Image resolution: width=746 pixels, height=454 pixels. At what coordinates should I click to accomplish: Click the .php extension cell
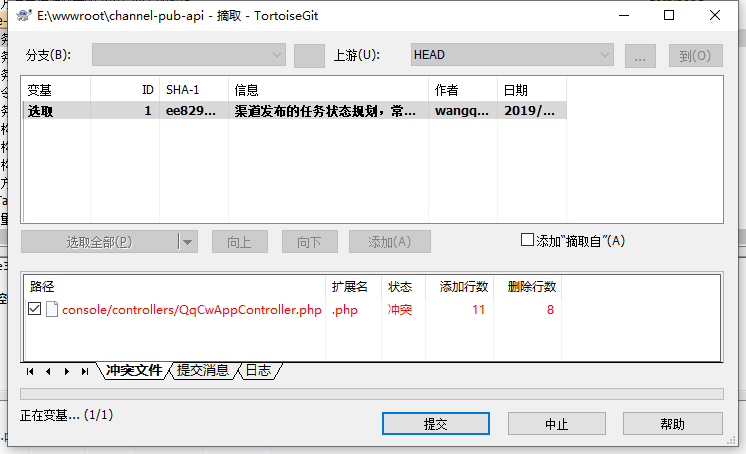(344, 310)
